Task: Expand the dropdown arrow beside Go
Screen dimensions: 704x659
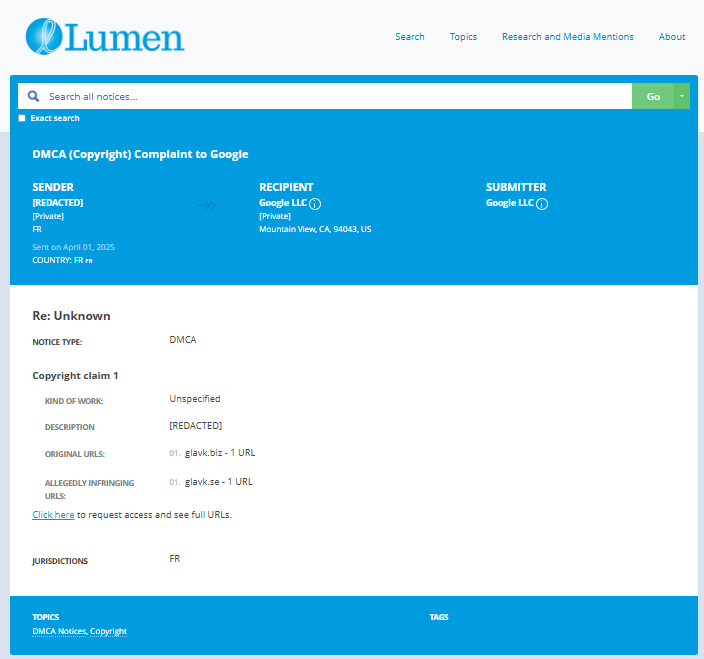Action: coord(682,96)
